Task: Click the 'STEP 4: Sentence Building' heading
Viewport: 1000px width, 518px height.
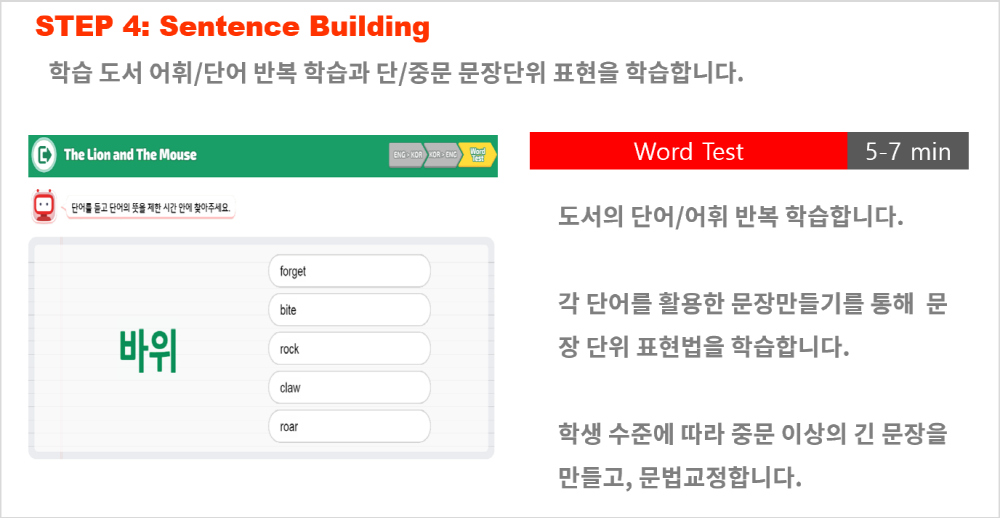Action: tap(233, 27)
